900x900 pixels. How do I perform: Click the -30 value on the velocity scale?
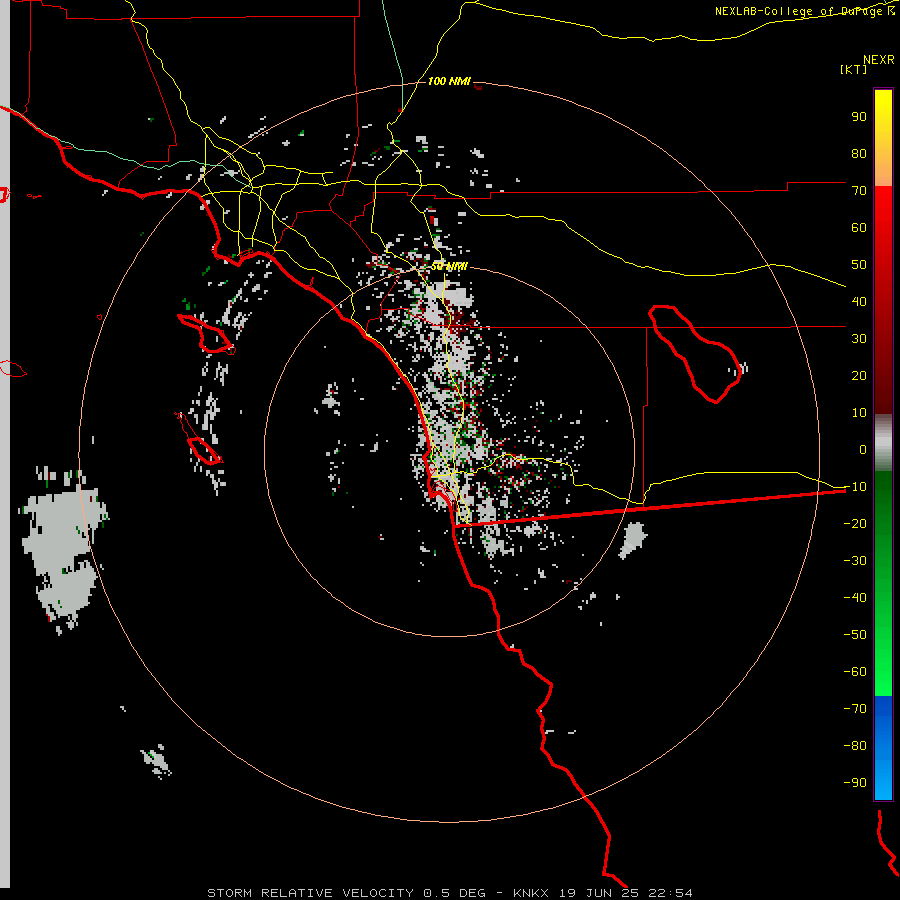click(x=855, y=561)
